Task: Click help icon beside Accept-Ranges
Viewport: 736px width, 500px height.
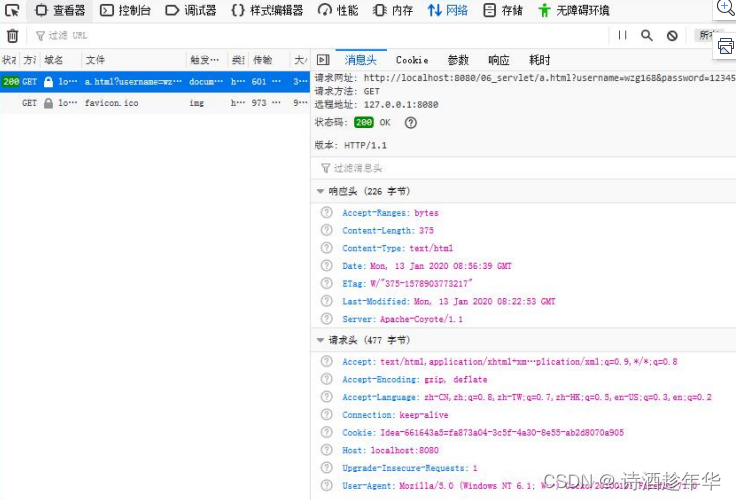Action: (x=327, y=213)
